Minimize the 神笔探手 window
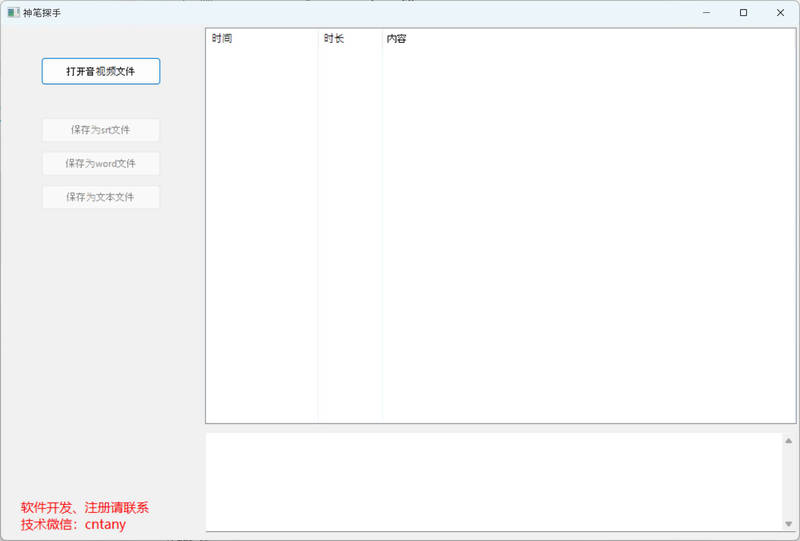This screenshot has height=541, width=800. coord(707,12)
